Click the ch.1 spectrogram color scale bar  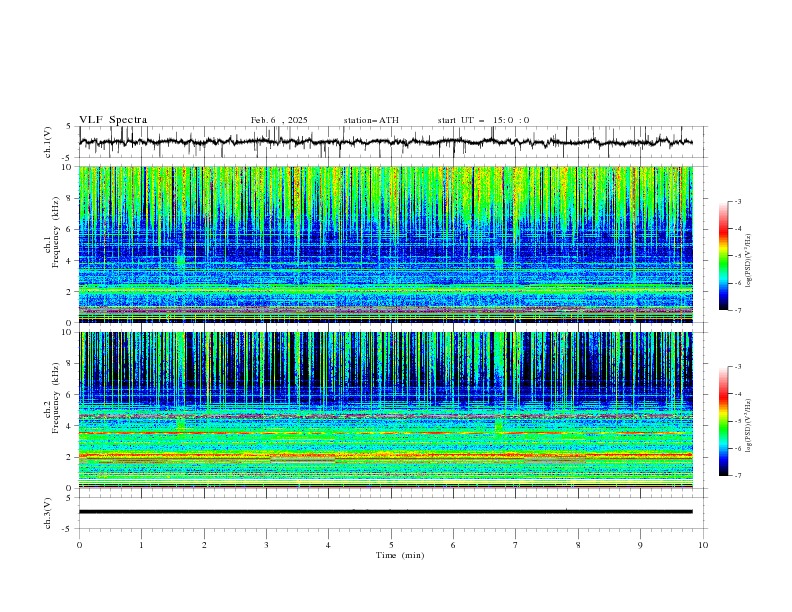tap(723, 256)
